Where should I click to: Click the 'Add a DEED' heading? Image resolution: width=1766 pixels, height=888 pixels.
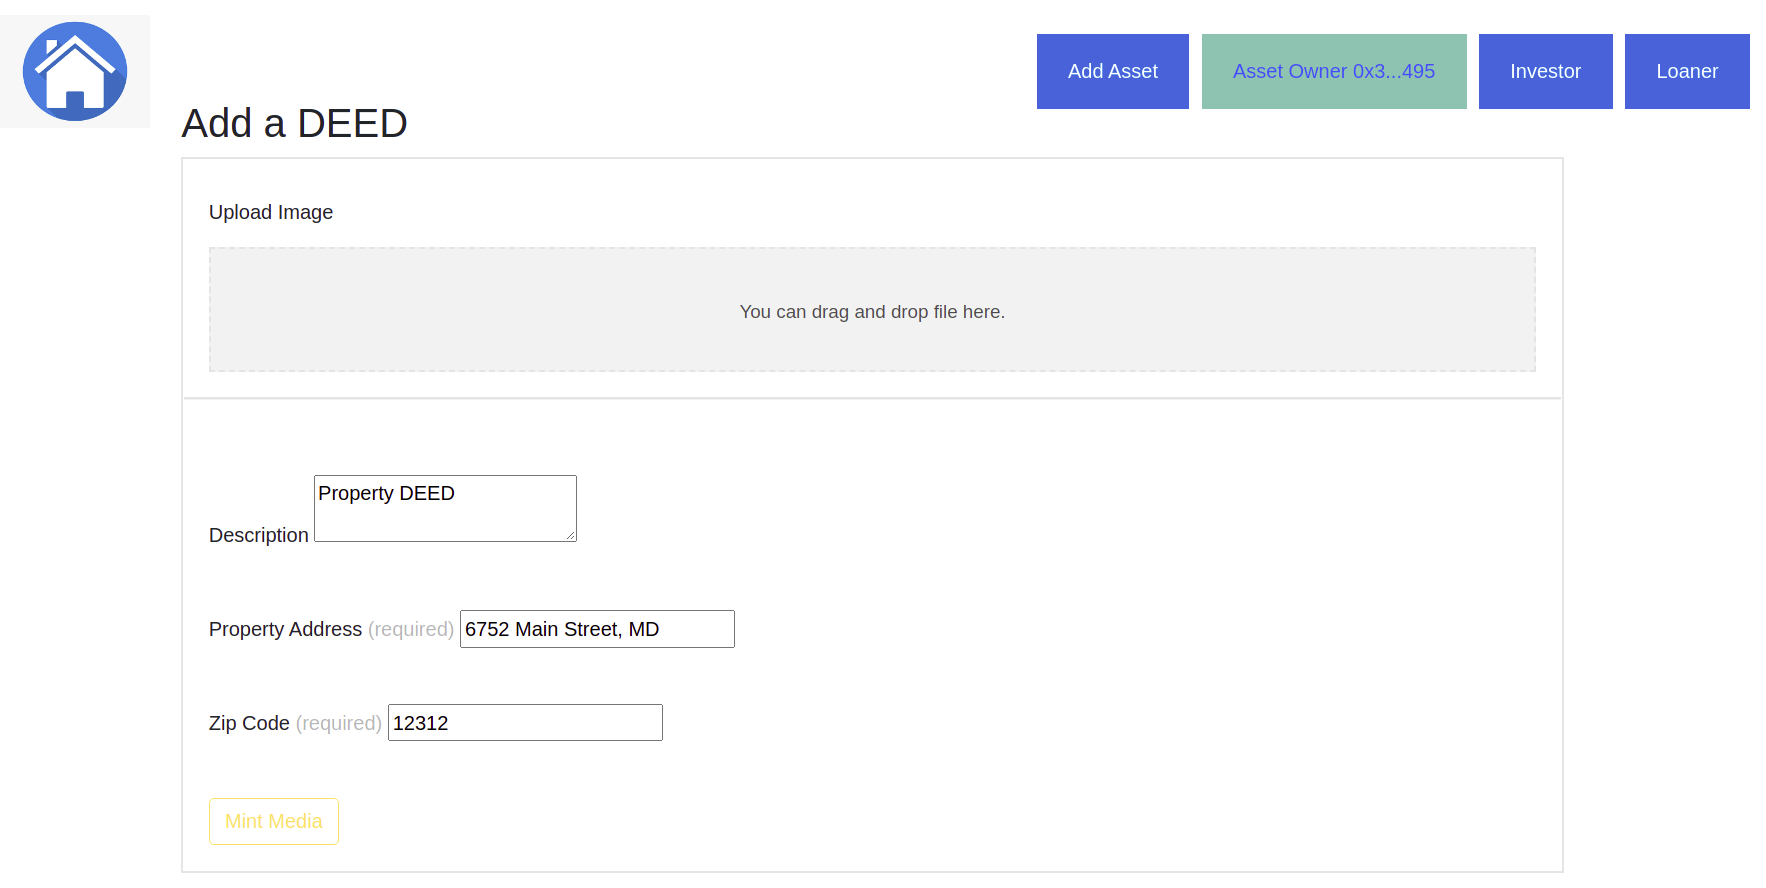[x=294, y=124]
